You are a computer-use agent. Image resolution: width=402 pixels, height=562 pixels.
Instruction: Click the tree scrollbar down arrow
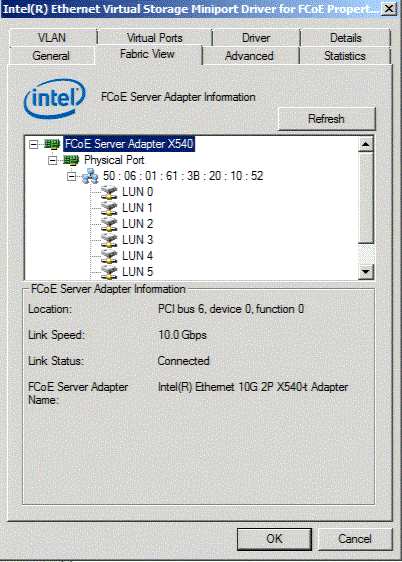tap(365, 272)
